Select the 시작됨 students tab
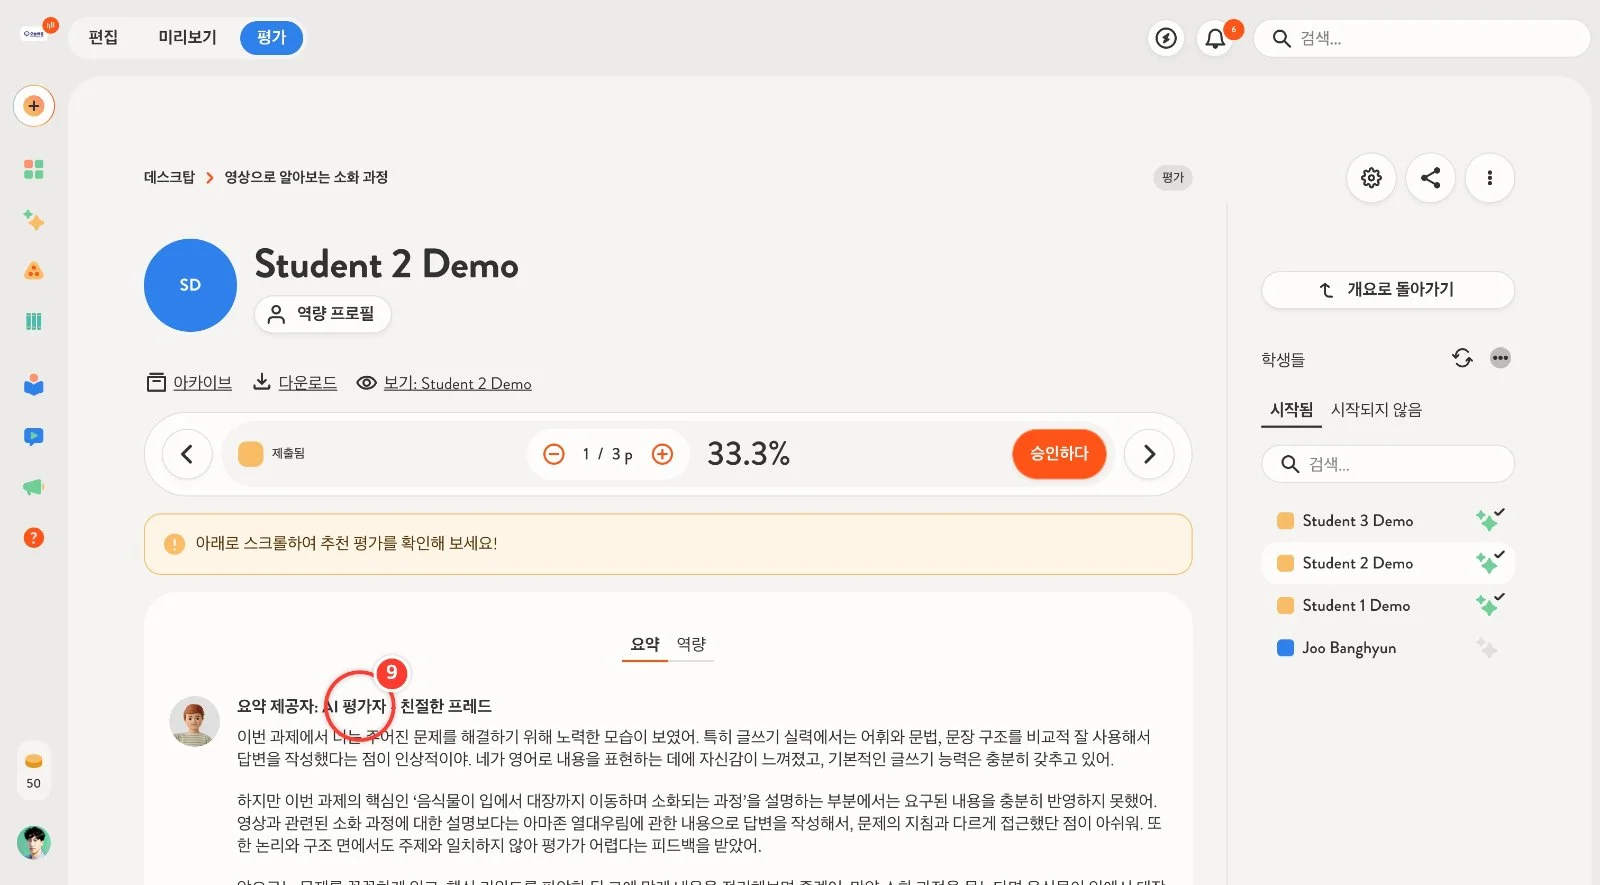 pos(1291,410)
